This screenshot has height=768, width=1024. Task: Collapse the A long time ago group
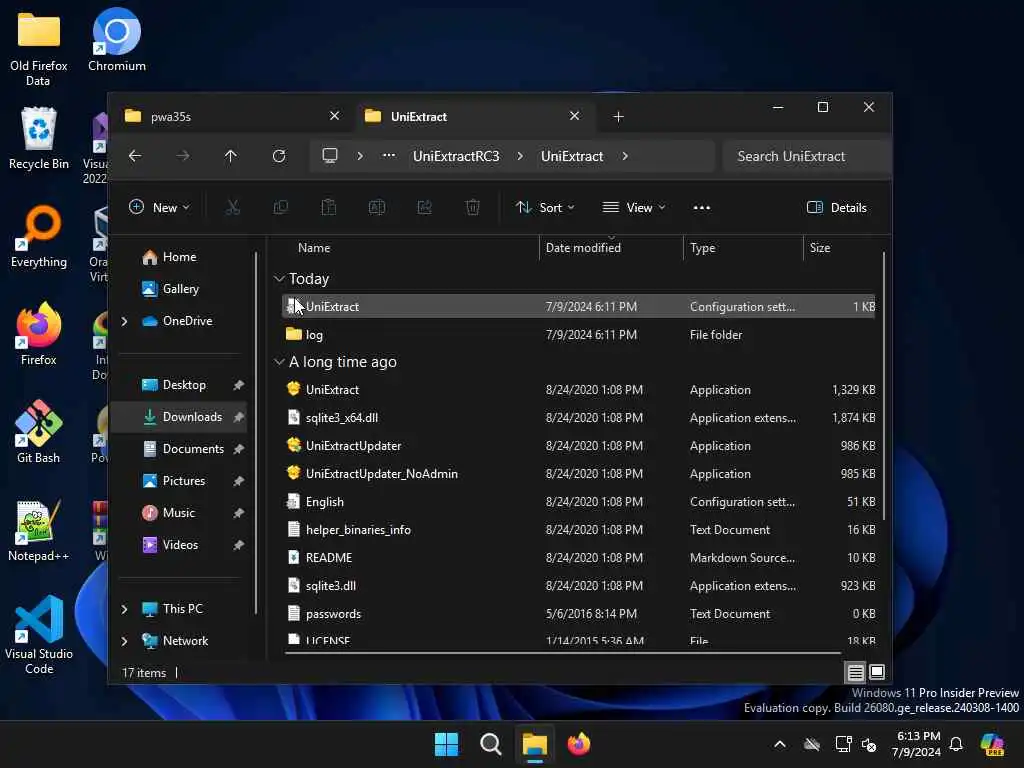pyautogui.click(x=279, y=362)
